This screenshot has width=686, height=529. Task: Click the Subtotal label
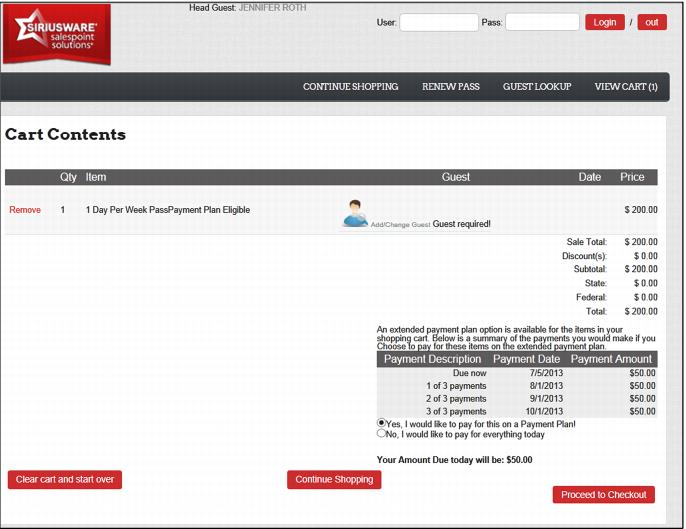[x=590, y=269]
